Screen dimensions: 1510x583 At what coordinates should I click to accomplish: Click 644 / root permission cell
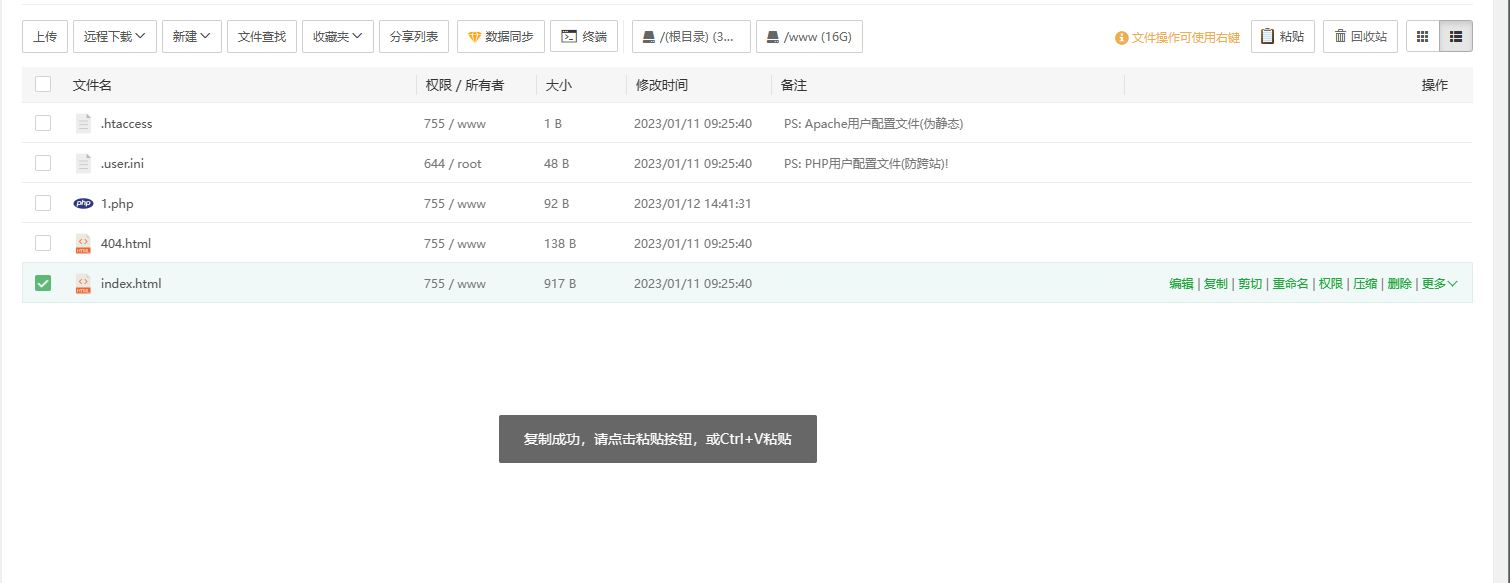(x=453, y=164)
